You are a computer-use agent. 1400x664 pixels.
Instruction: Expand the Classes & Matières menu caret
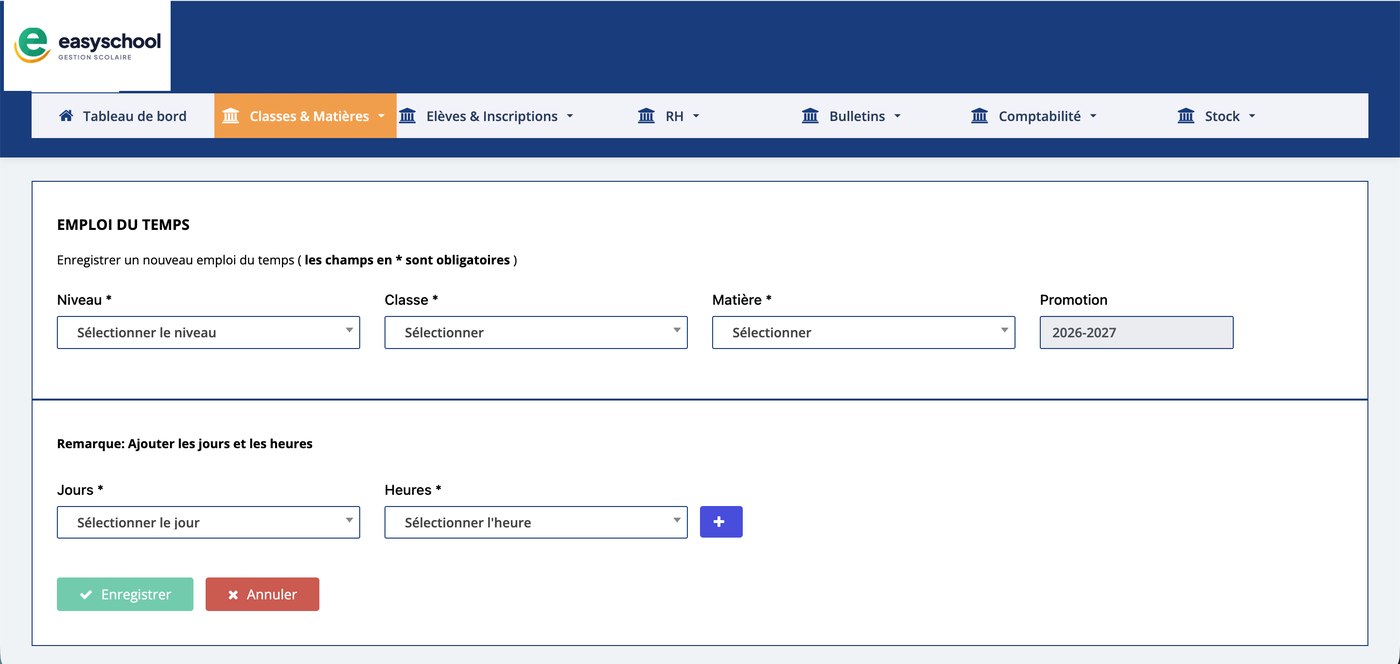click(381, 117)
